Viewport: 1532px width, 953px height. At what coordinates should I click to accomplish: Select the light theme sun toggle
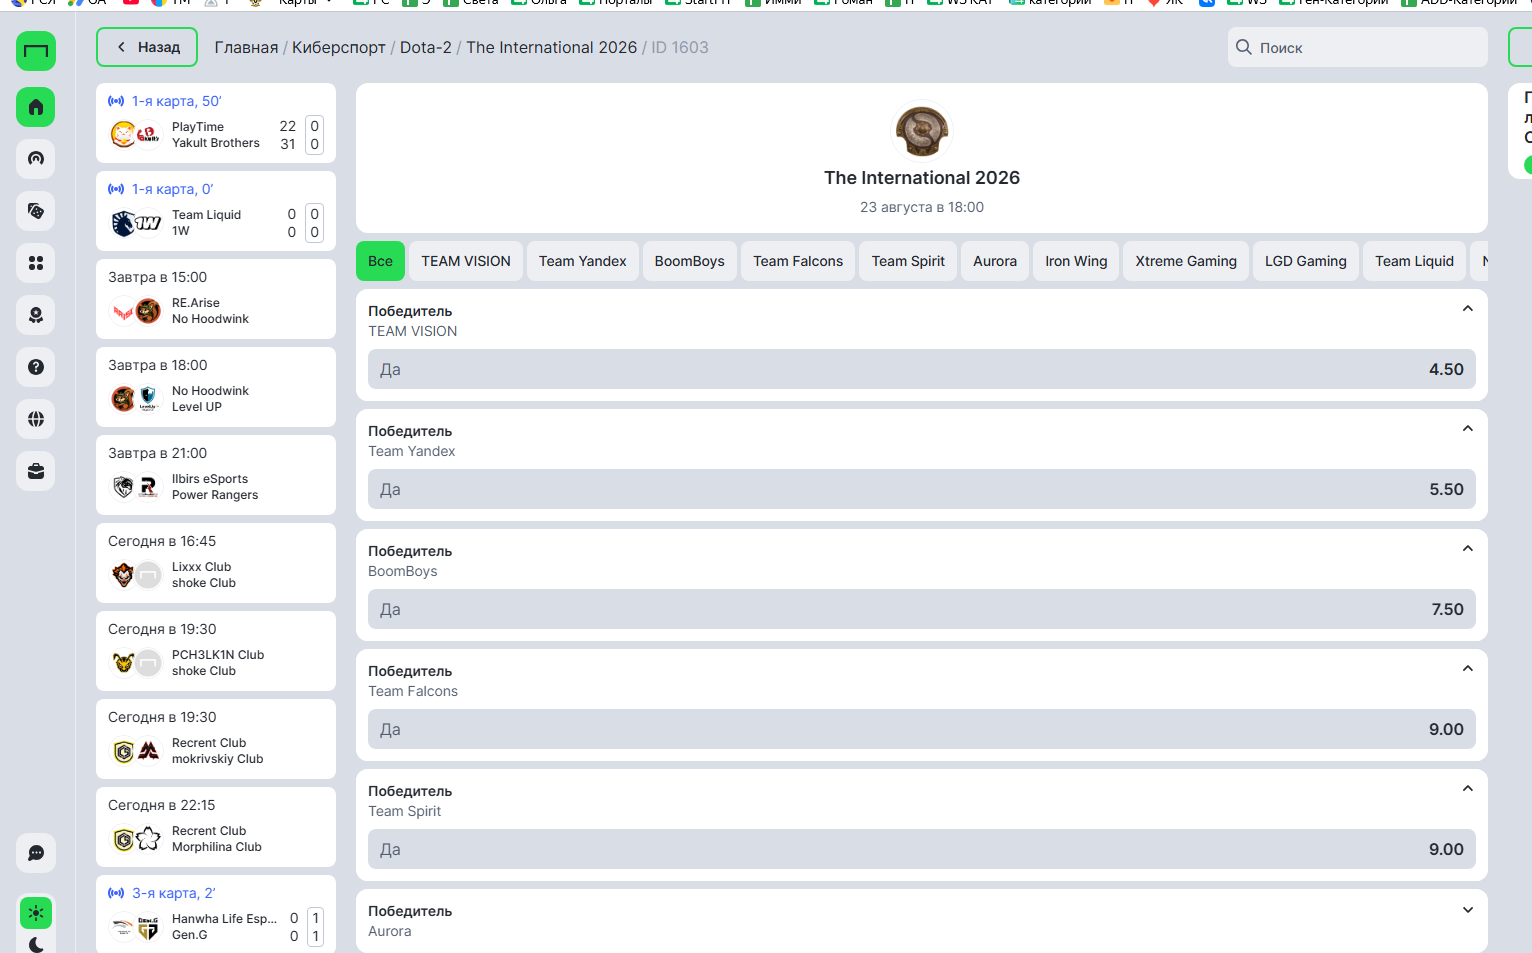click(x=36, y=913)
